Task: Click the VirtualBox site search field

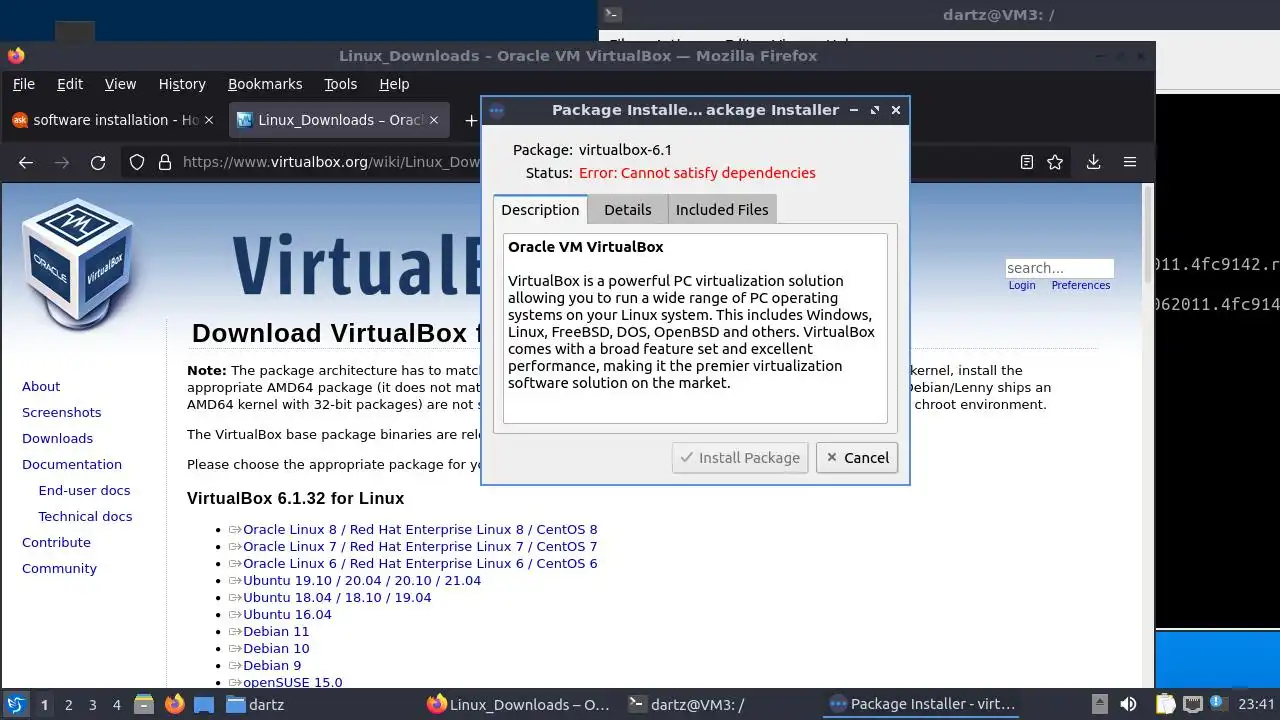Action: (x=1059, y=268)
